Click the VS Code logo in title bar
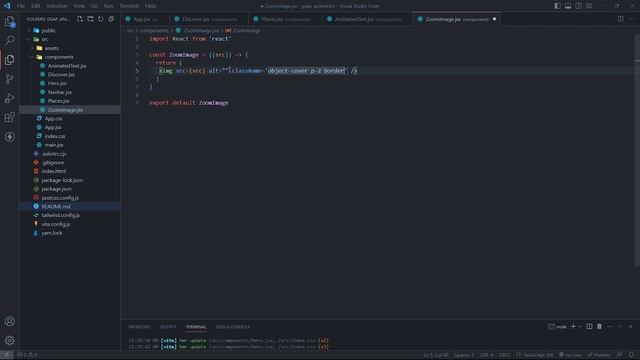The height and width of the screenshot is (360, 640). [x=7, y=6]
